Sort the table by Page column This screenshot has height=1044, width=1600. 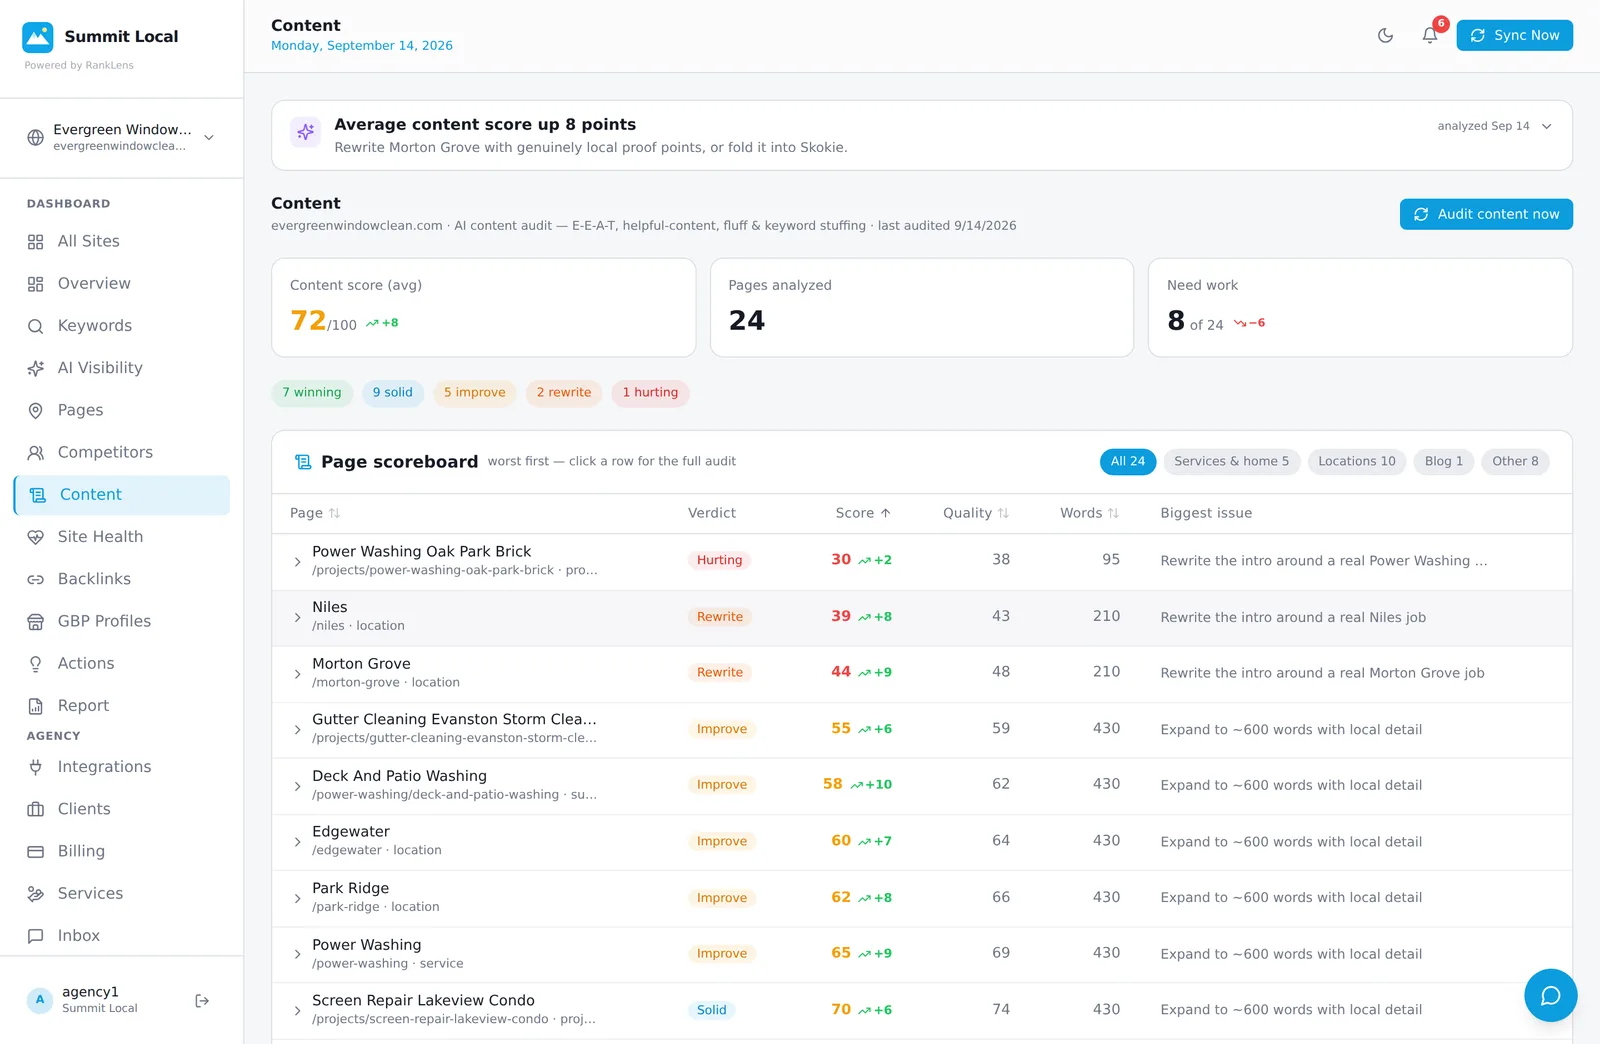click(x=315, y=513)
